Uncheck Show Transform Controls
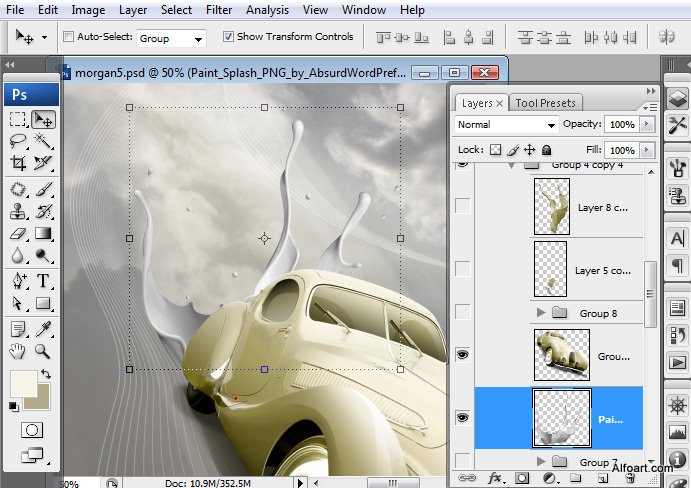691x488 pixels. pos(228,37)
